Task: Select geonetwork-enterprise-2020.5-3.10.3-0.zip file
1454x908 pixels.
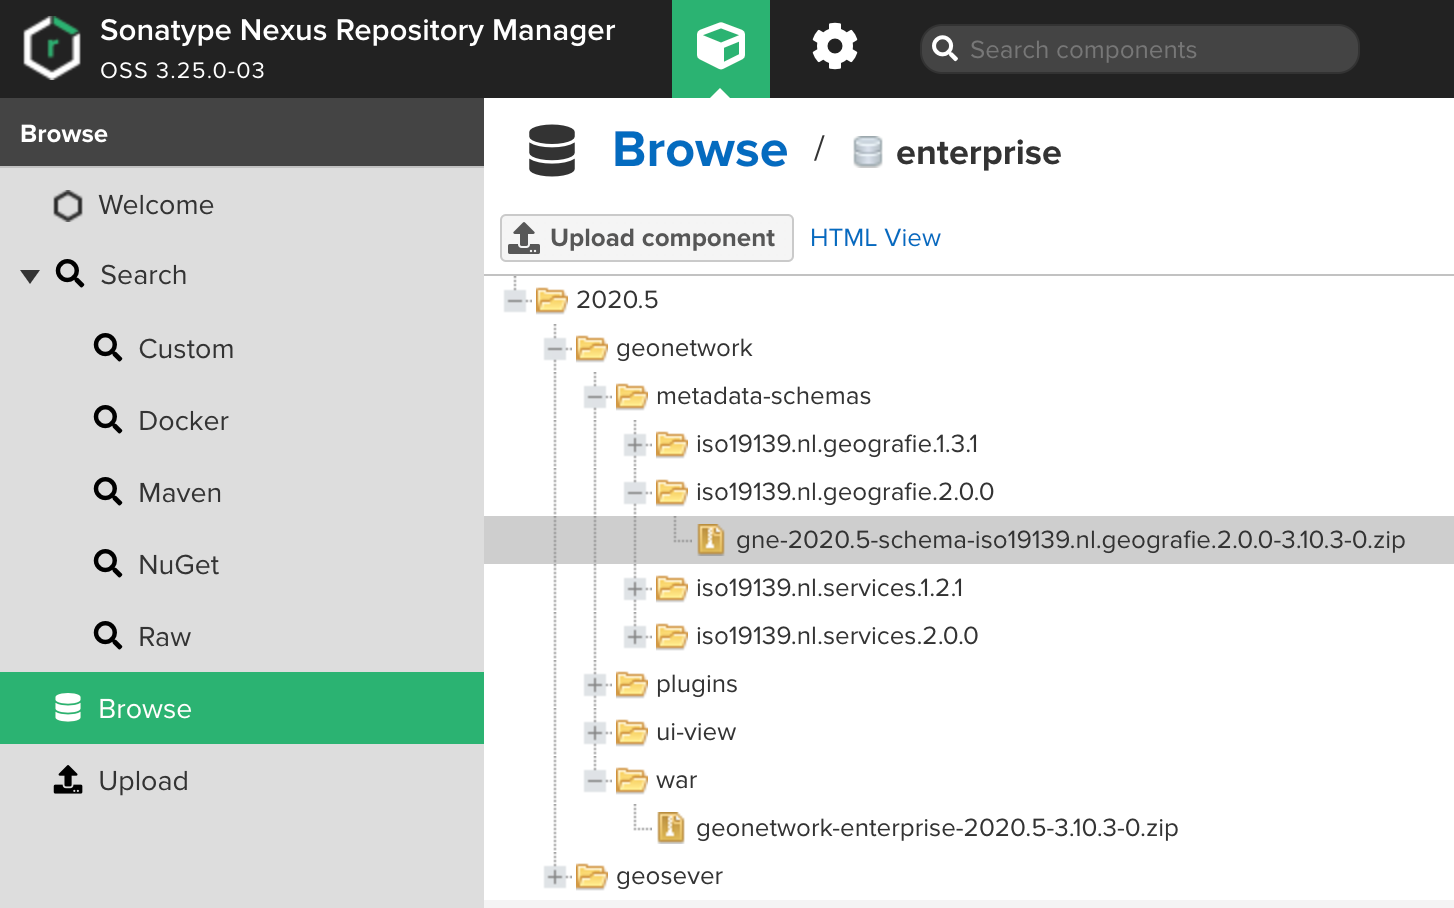Action: (x=937, y=828)
